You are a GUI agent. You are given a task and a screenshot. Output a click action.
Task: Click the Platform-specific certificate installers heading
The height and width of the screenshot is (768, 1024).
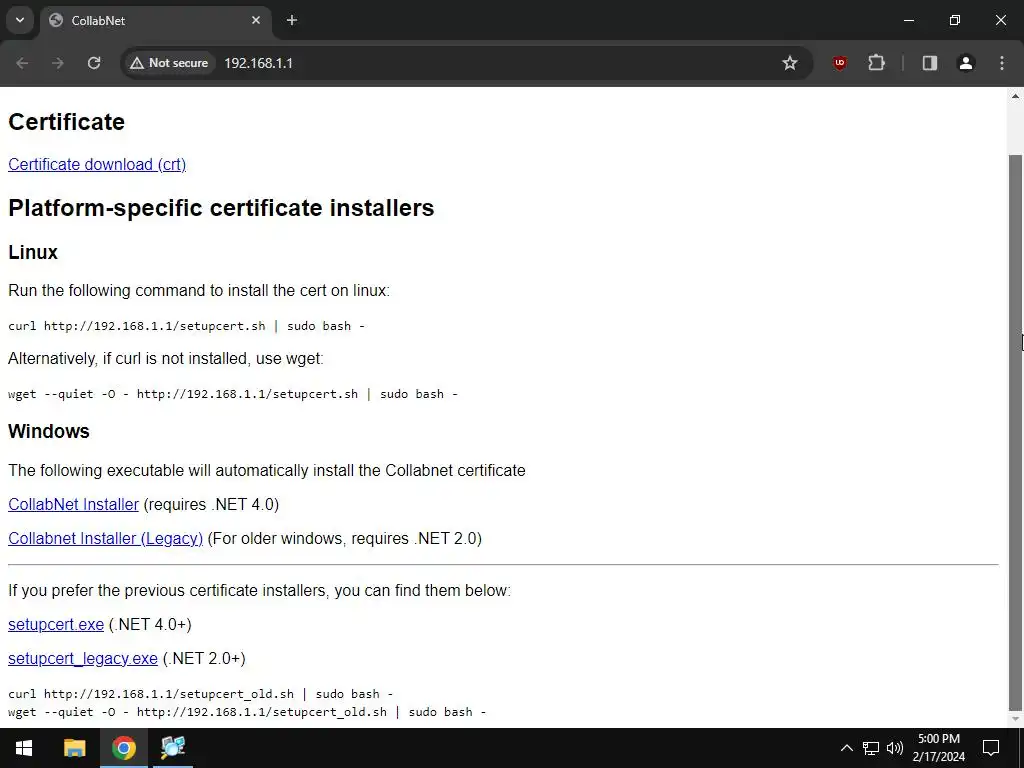click(x=221, y=208)
